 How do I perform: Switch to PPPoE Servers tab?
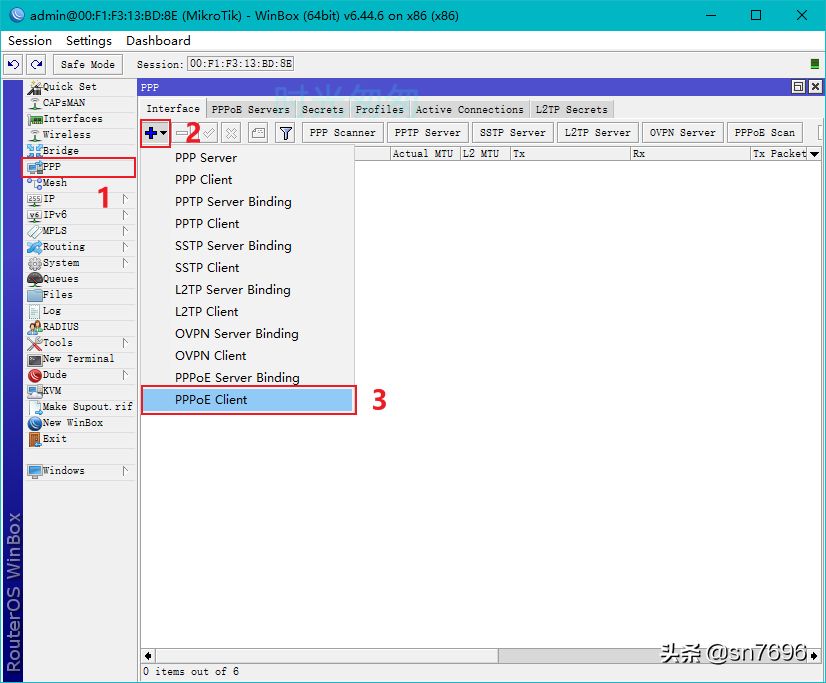coord(250,110)
